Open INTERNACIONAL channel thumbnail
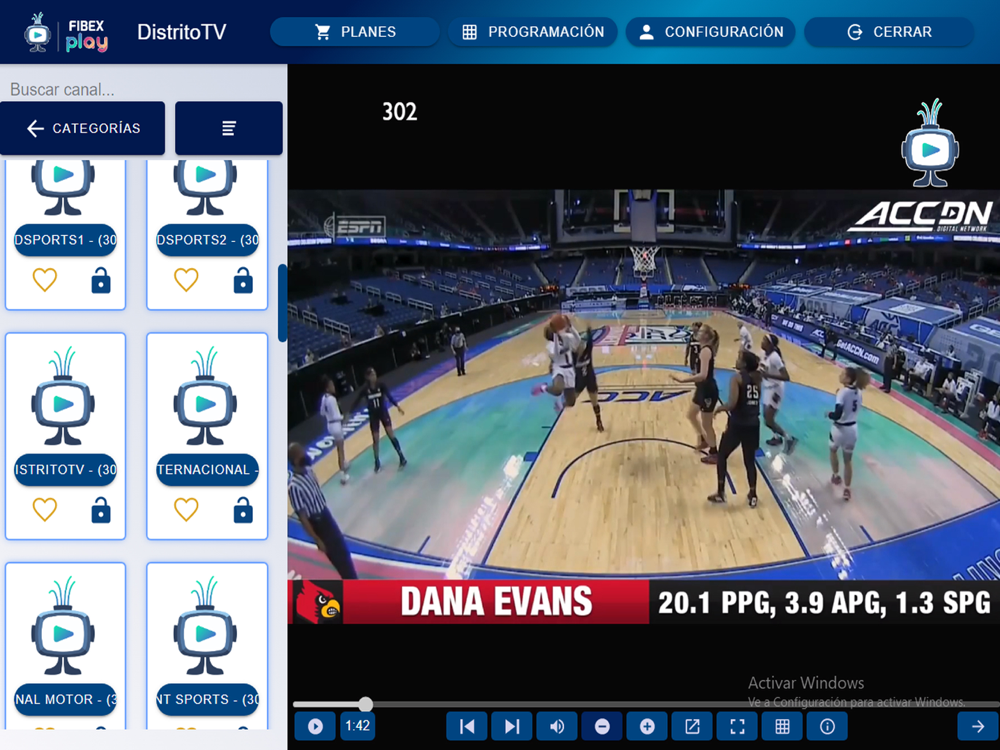Screen dimensions: 1000x750 tap(205, 395)
